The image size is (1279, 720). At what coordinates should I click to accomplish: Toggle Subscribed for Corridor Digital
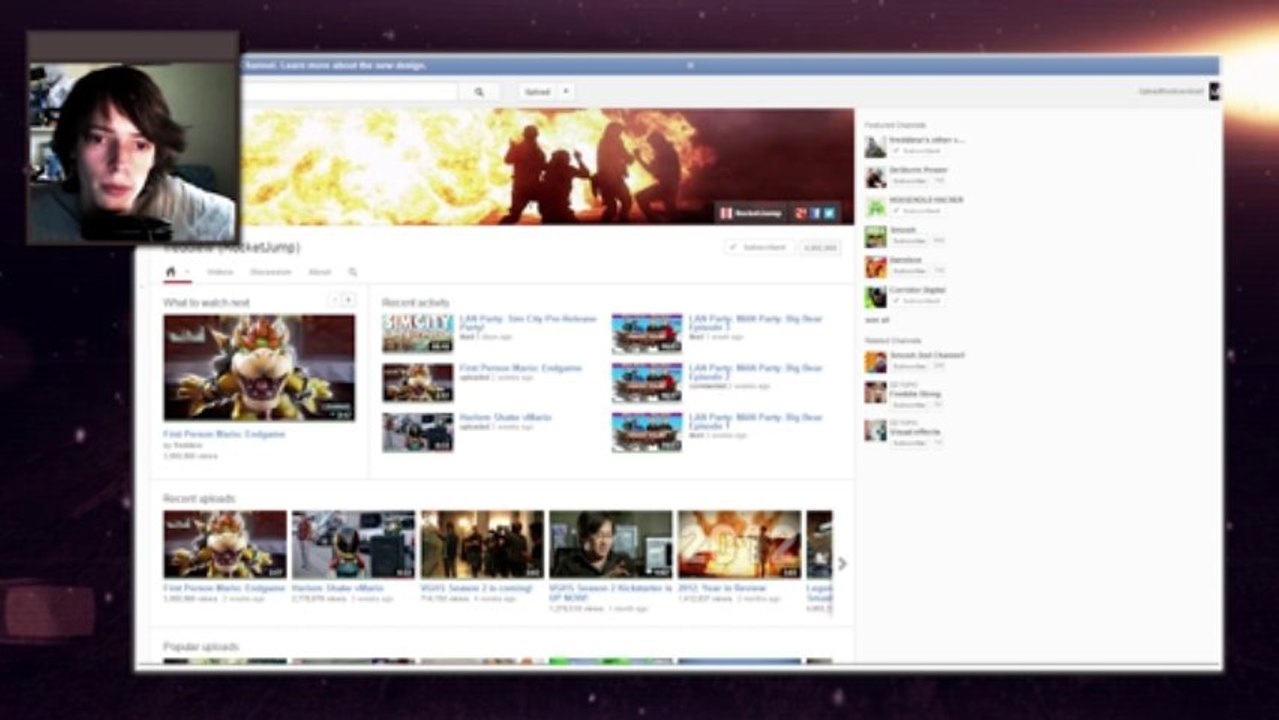pos(917,301)
